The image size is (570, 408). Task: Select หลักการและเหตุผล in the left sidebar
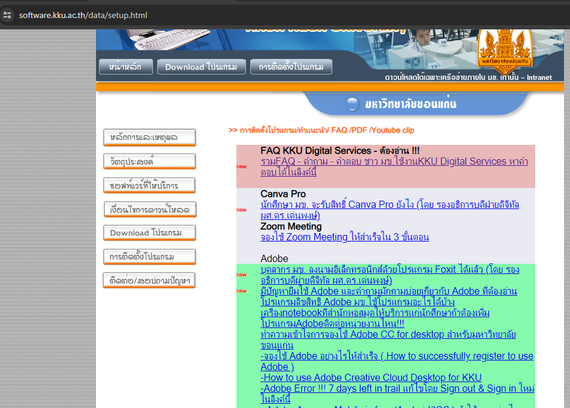click(149, 137)
